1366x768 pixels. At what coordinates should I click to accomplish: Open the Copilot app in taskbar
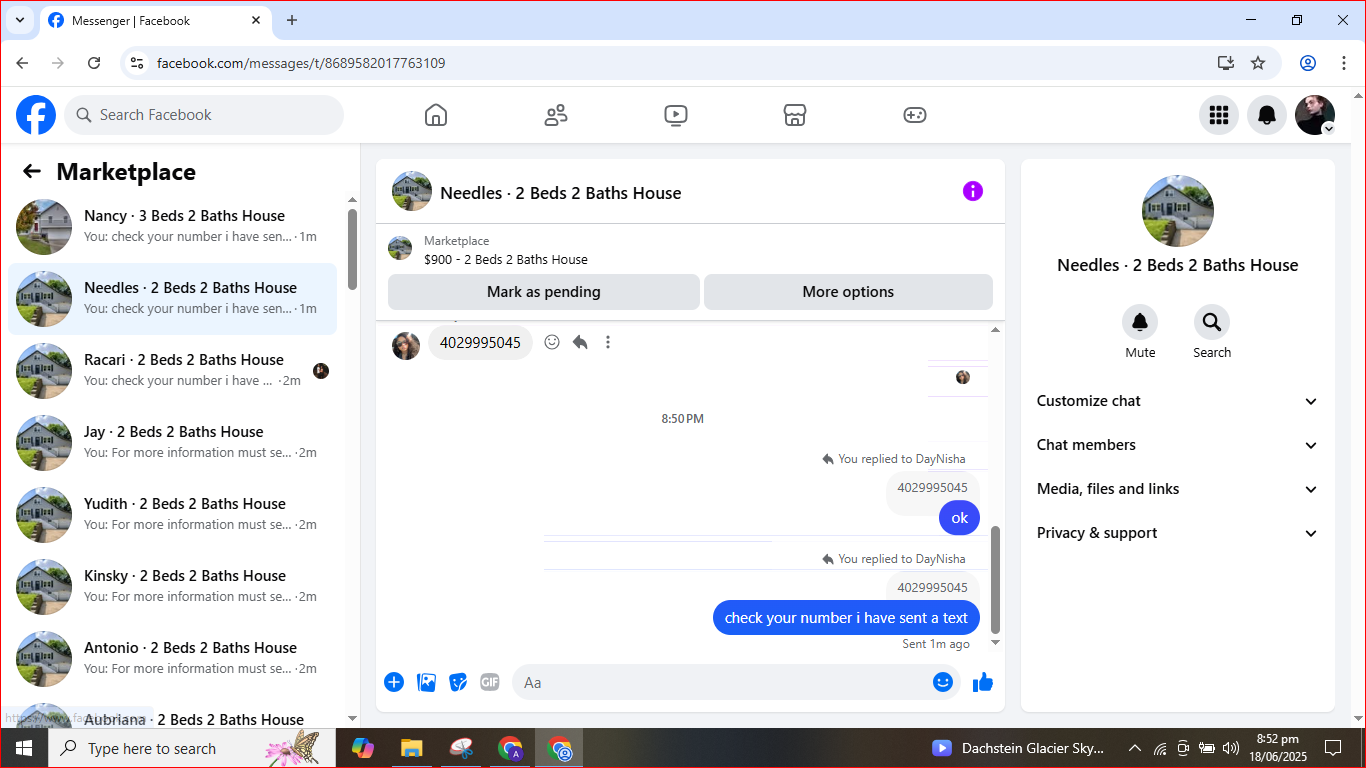click(x=362, y=748)
